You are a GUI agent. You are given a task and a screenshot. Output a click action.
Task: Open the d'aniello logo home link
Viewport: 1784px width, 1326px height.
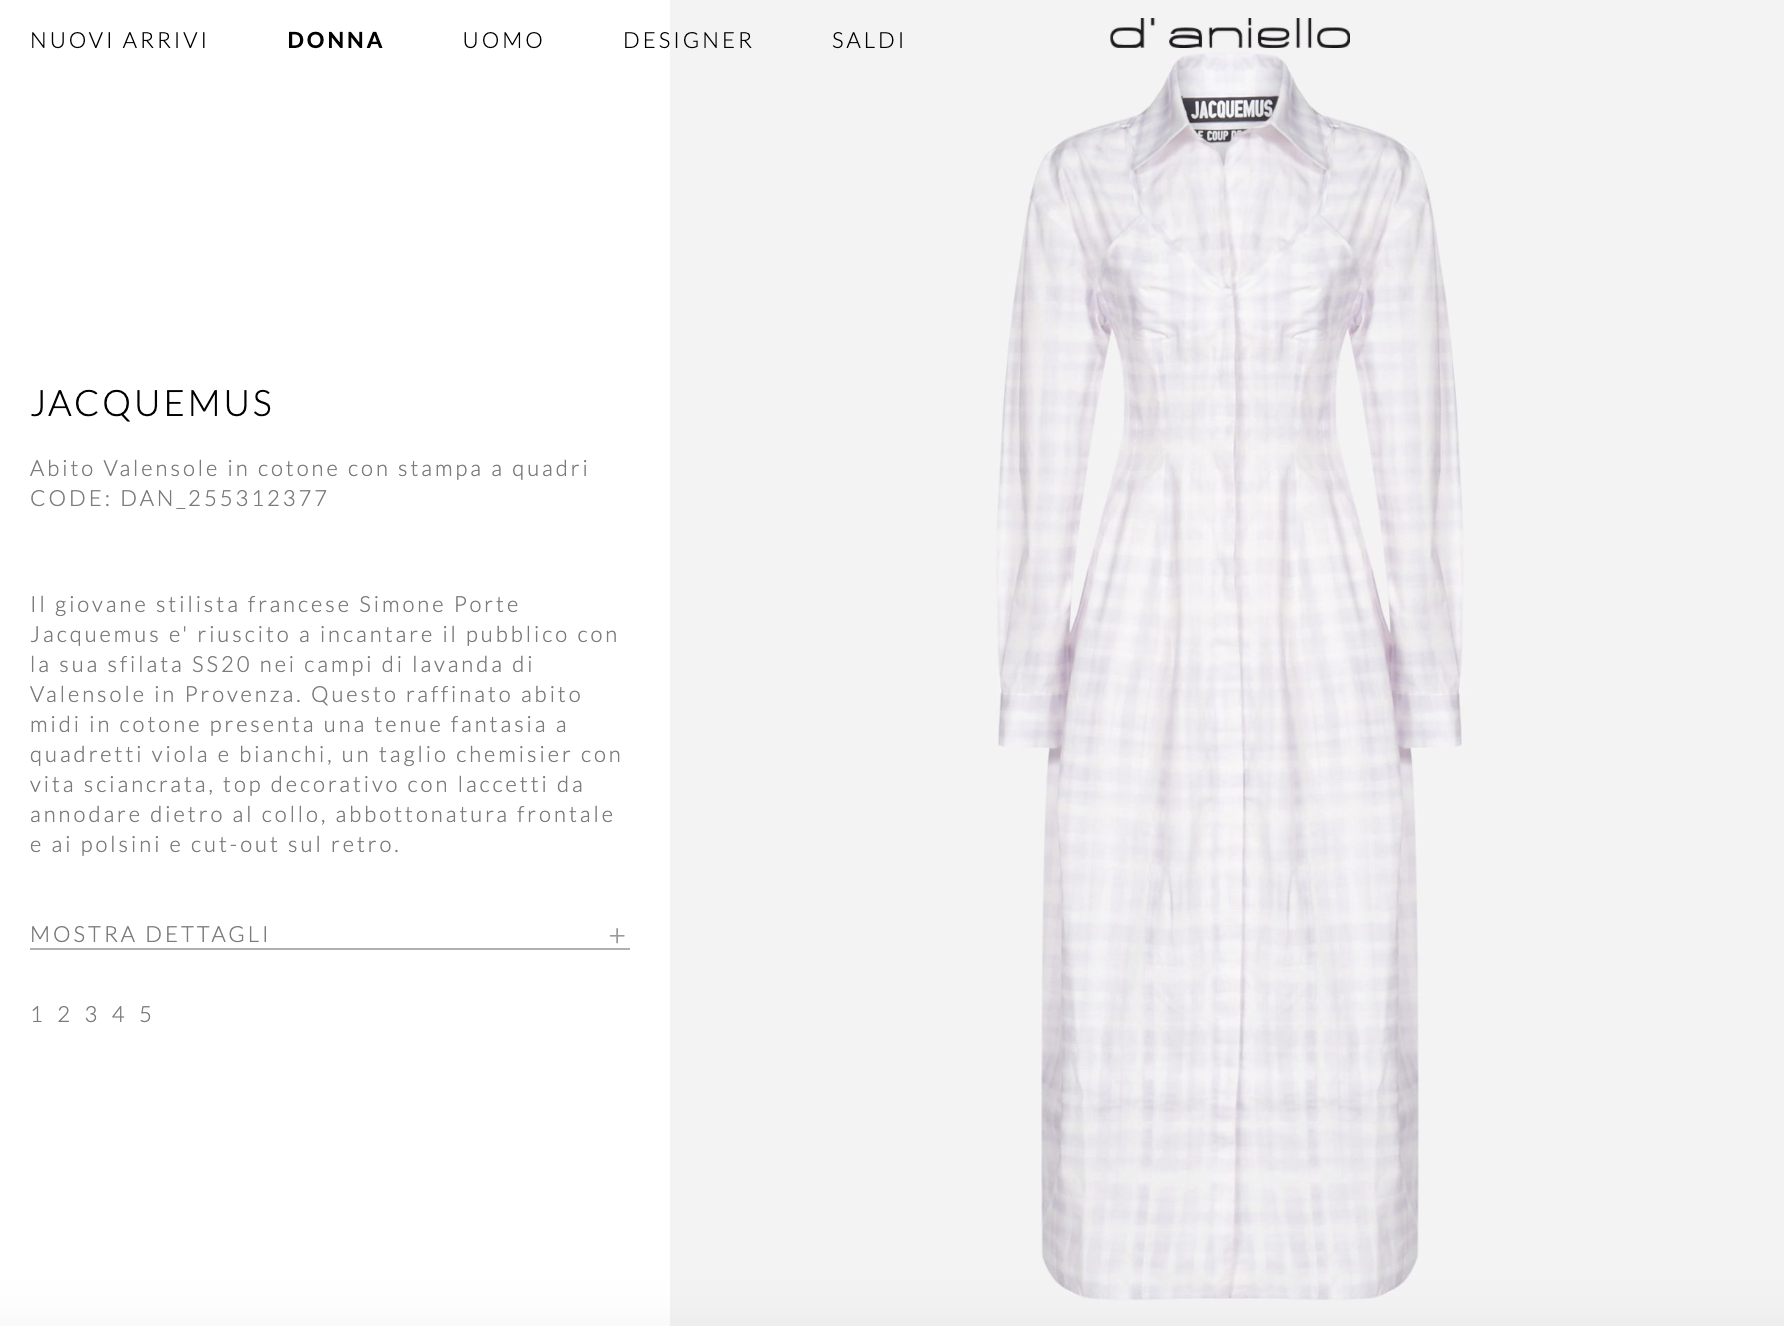click(1229, 35)
